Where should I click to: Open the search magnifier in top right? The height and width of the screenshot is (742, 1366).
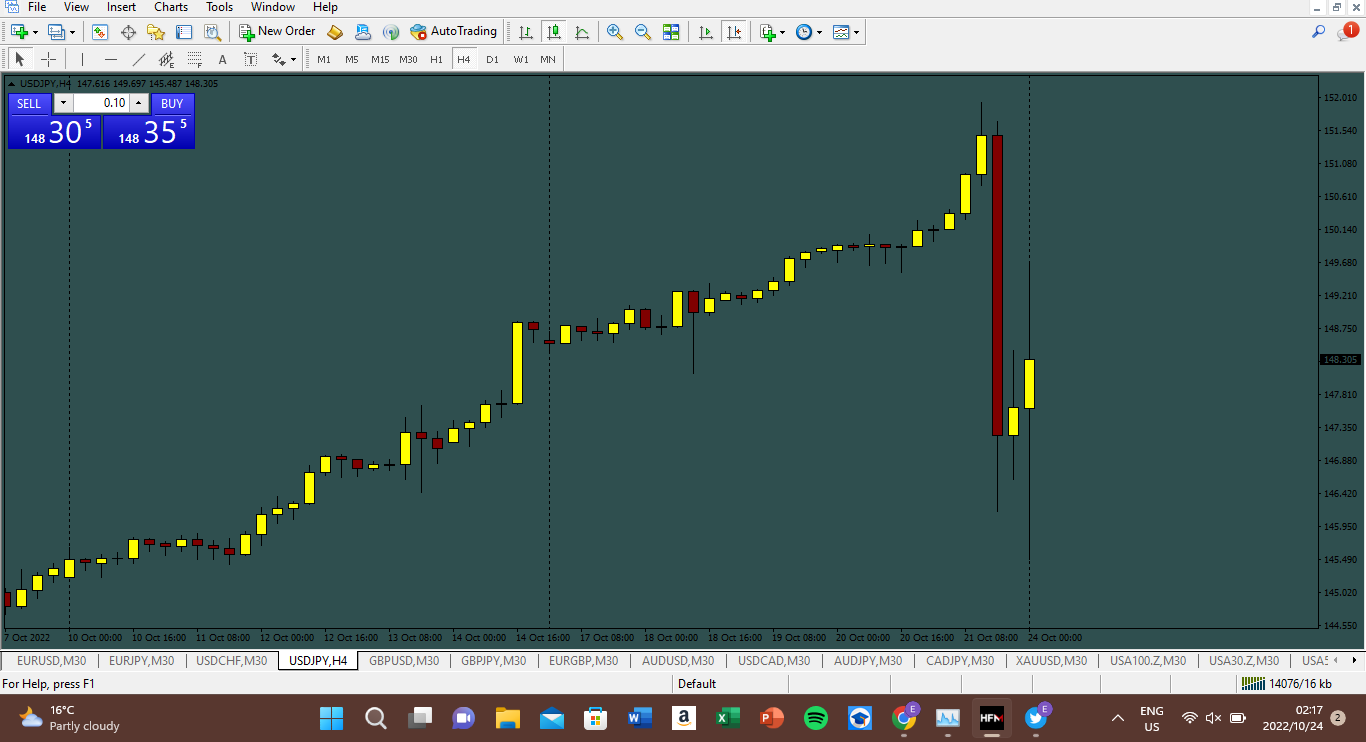[x=1319, y=32]
